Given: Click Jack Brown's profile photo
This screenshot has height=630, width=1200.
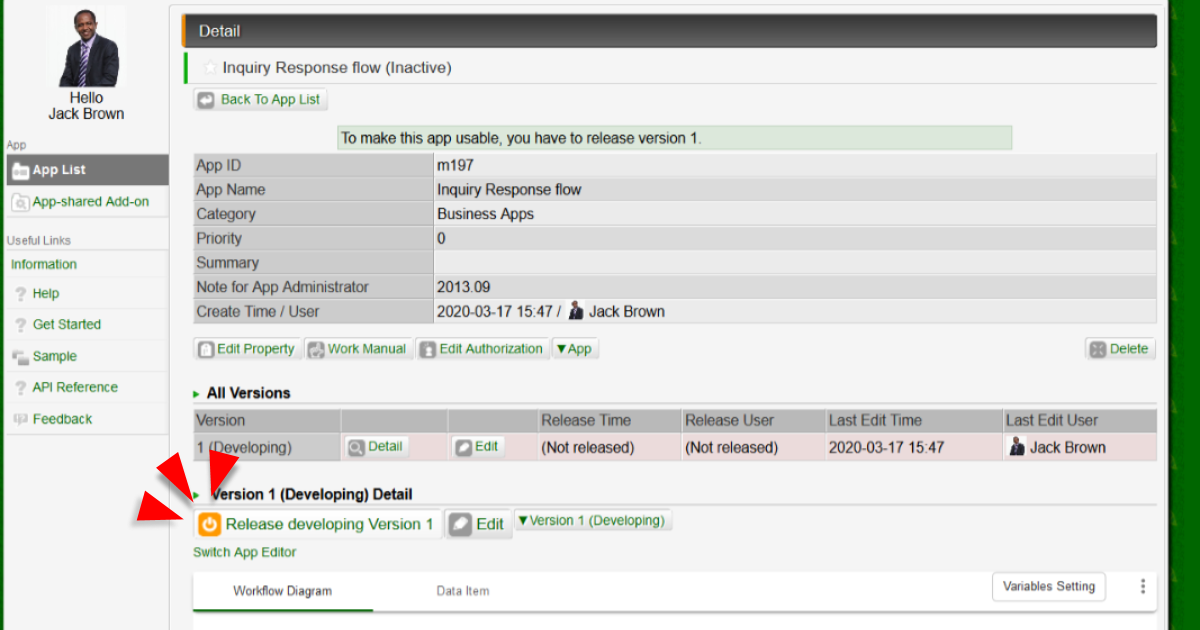Looking at the screenshot, I should [86, 48].
